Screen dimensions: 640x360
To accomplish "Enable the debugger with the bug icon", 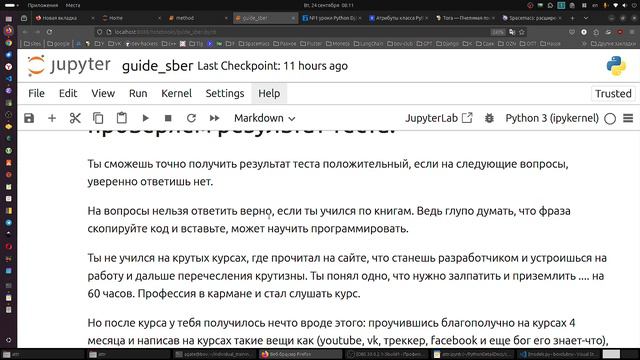I will [x=489, y=118].
